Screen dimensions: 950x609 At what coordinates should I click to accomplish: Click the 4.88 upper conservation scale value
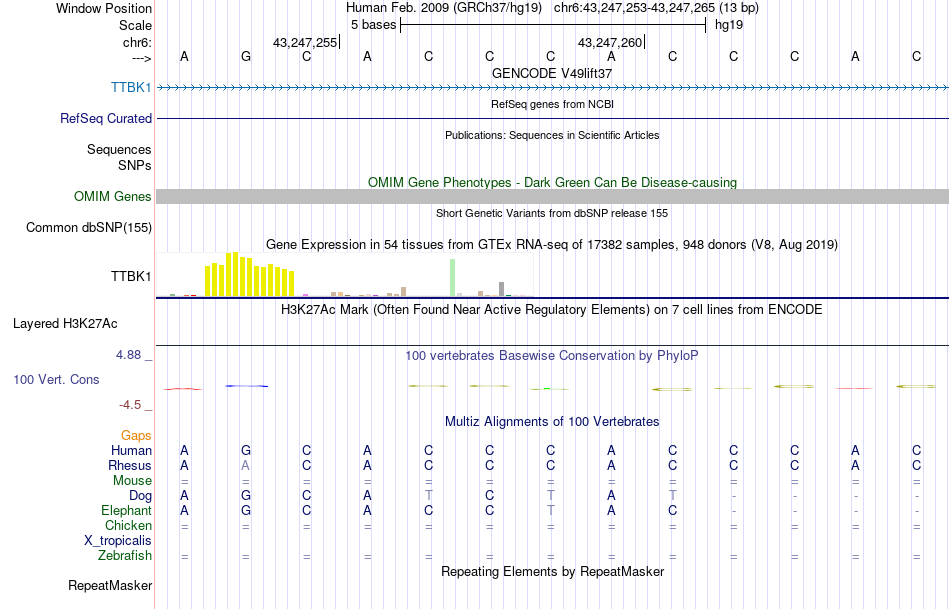tap(128, 355)
